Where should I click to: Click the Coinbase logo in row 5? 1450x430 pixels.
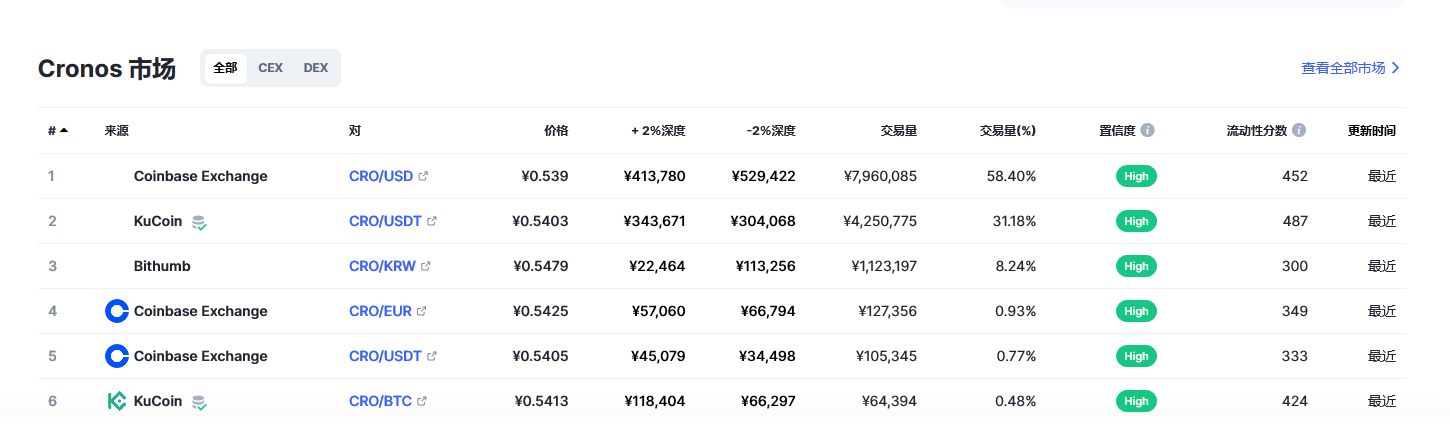point(117,356)
